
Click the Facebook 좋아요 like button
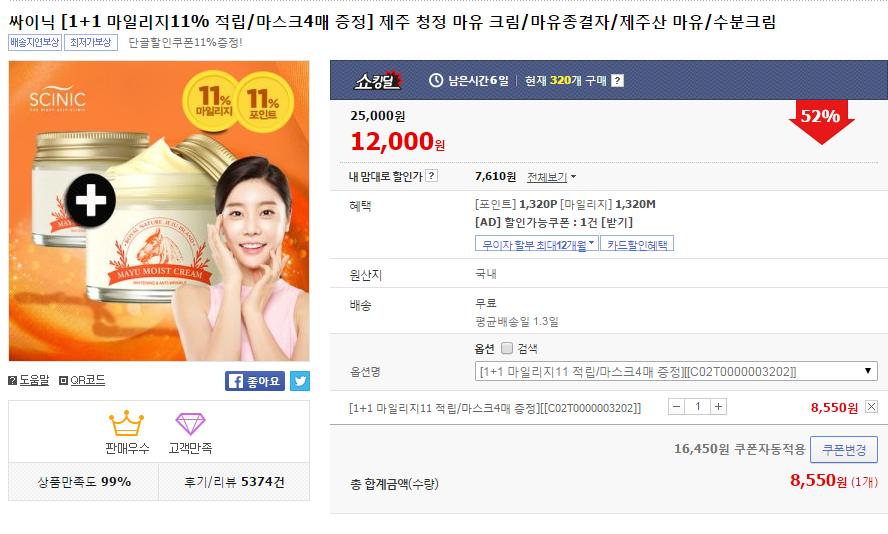pos(255,381)
